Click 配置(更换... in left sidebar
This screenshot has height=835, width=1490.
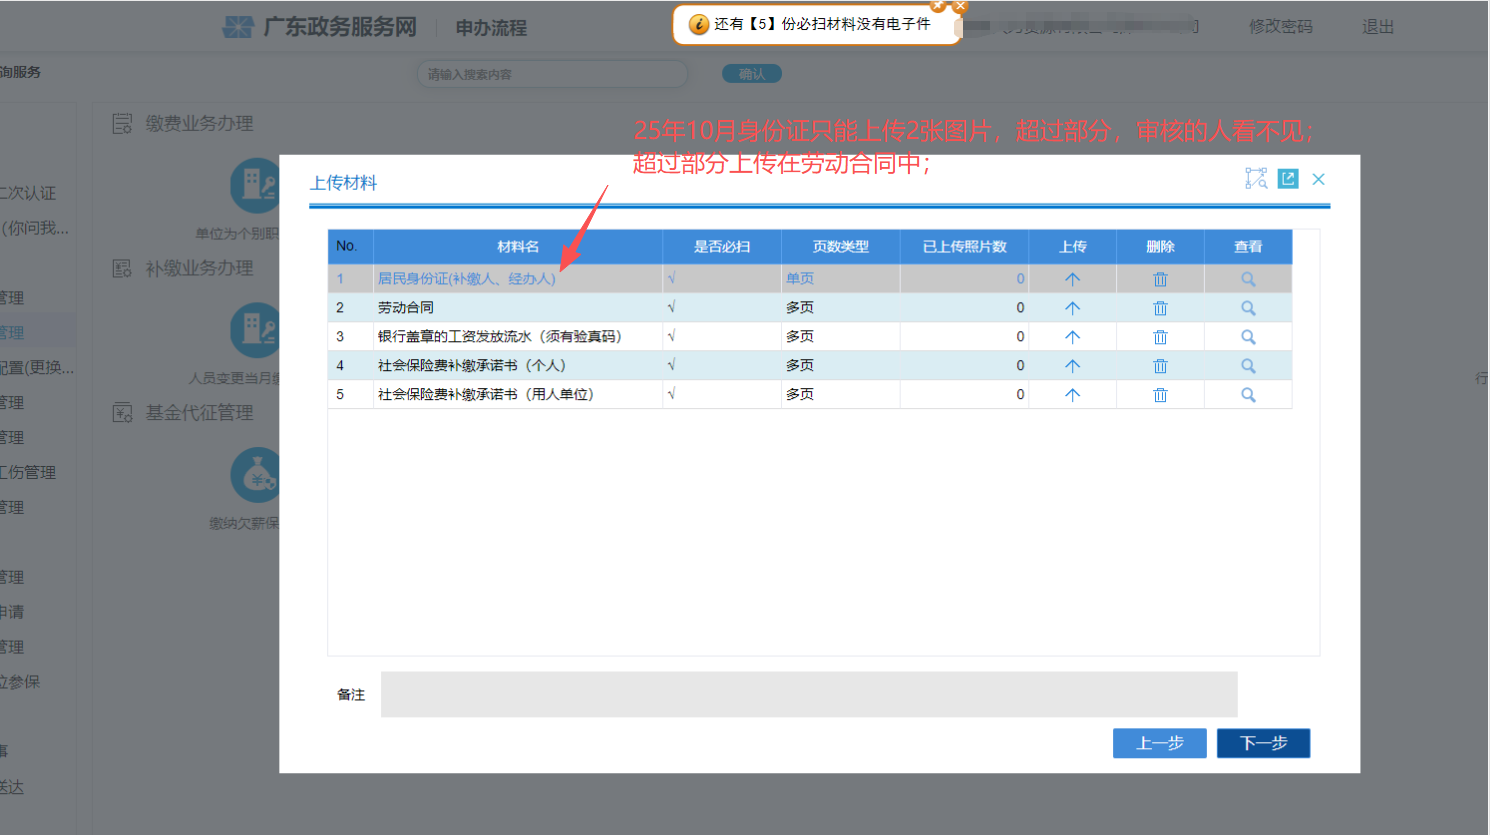[37, 367]
